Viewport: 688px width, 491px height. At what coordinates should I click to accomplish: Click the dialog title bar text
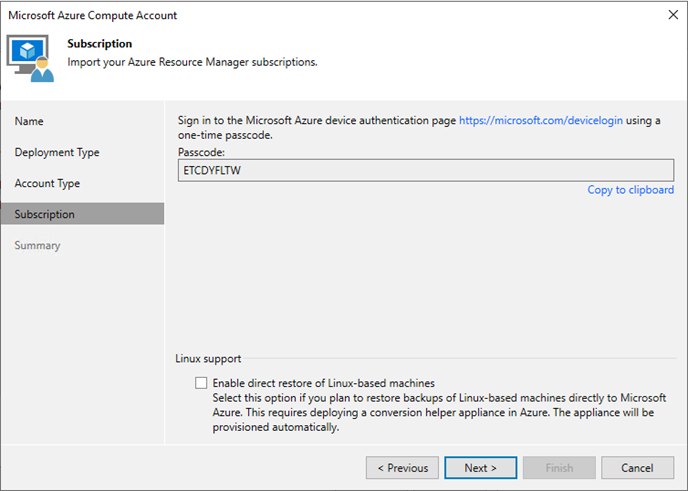click(93, 15)
